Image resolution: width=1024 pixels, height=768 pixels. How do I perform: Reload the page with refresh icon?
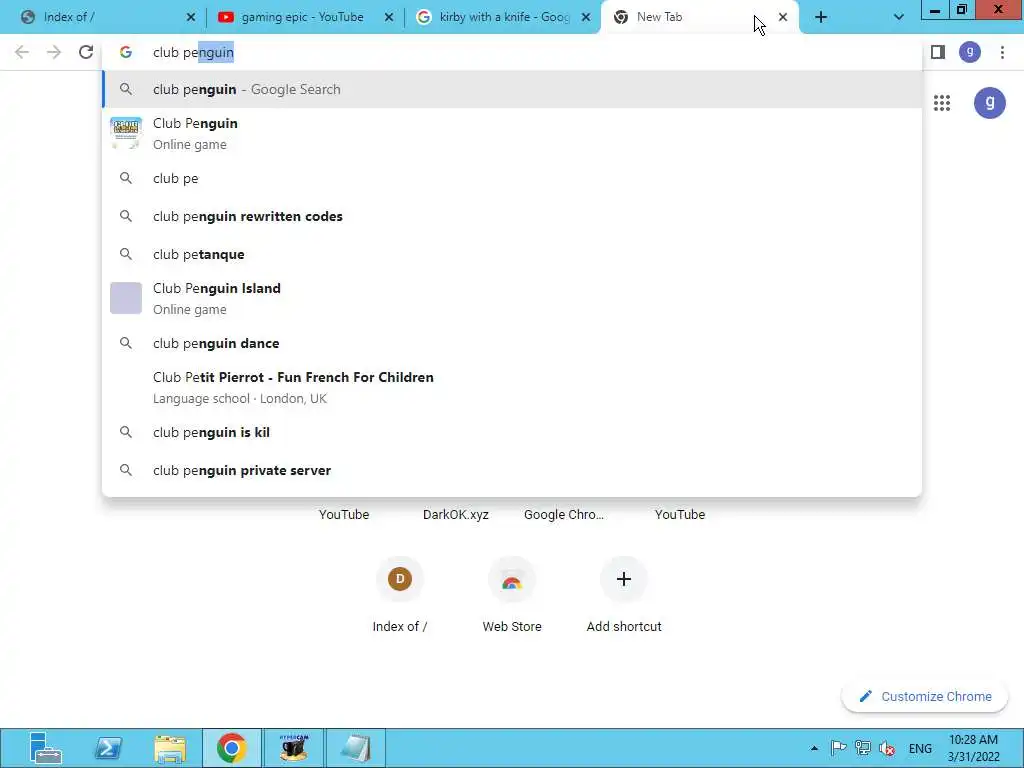coord(86,52)
